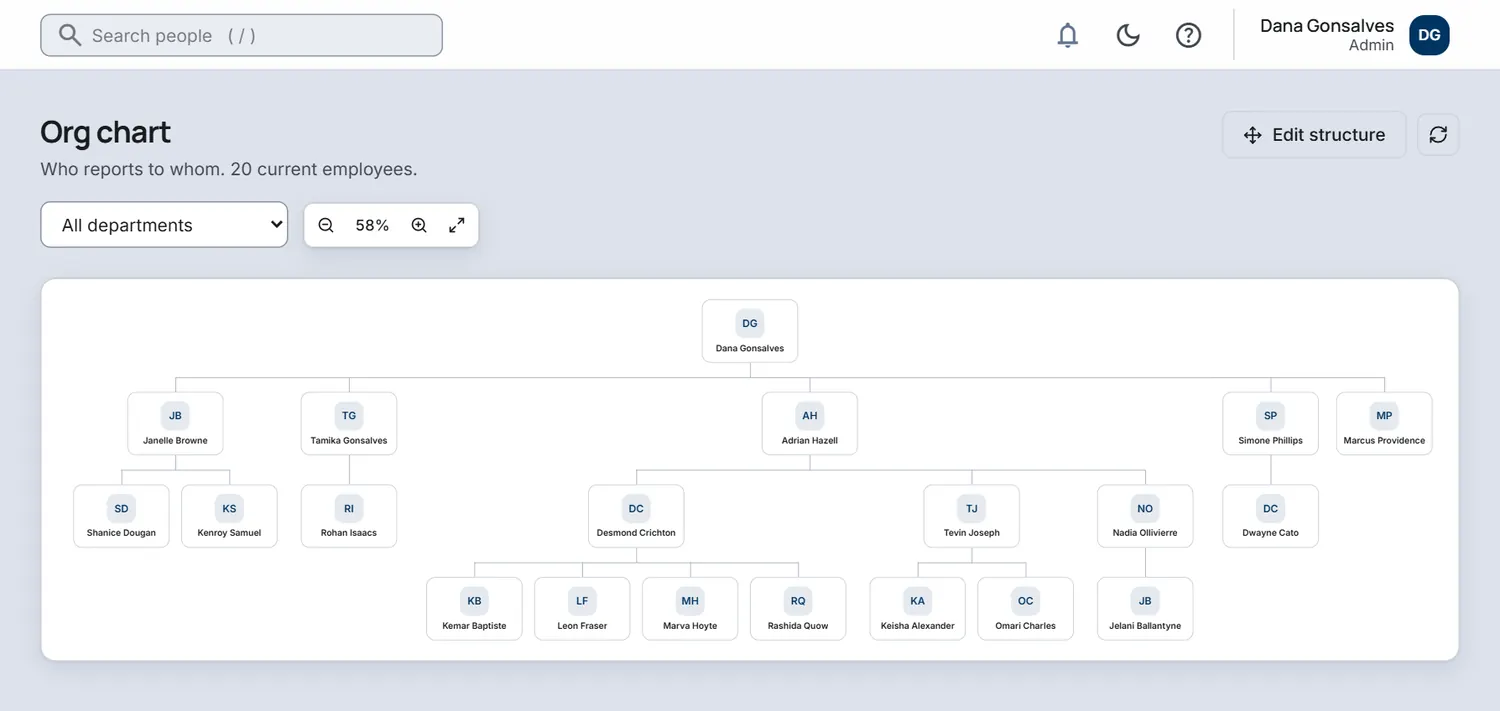Click the Leon Fraser node
Screen dimensions: 1500x711
click(582, 608)
